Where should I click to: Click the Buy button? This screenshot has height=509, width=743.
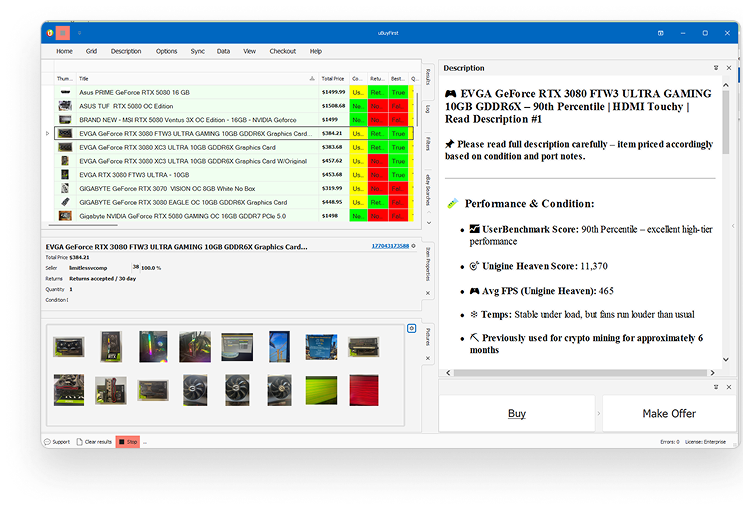point(517,414)
